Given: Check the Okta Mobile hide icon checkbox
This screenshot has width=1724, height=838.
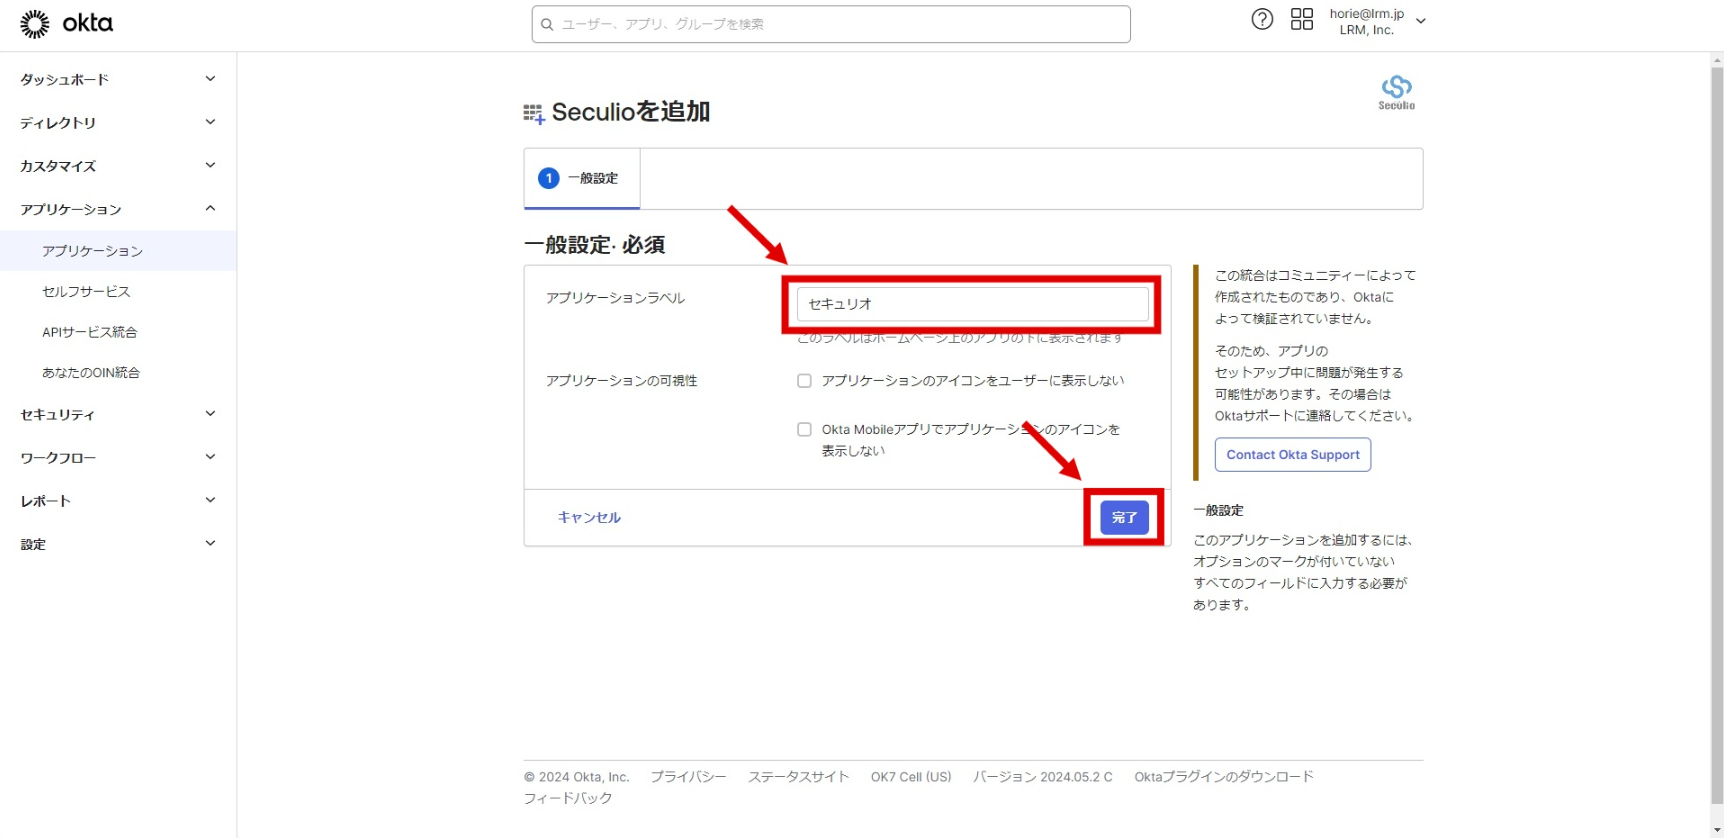Looking at the screenshot, I should pos(804,430).
